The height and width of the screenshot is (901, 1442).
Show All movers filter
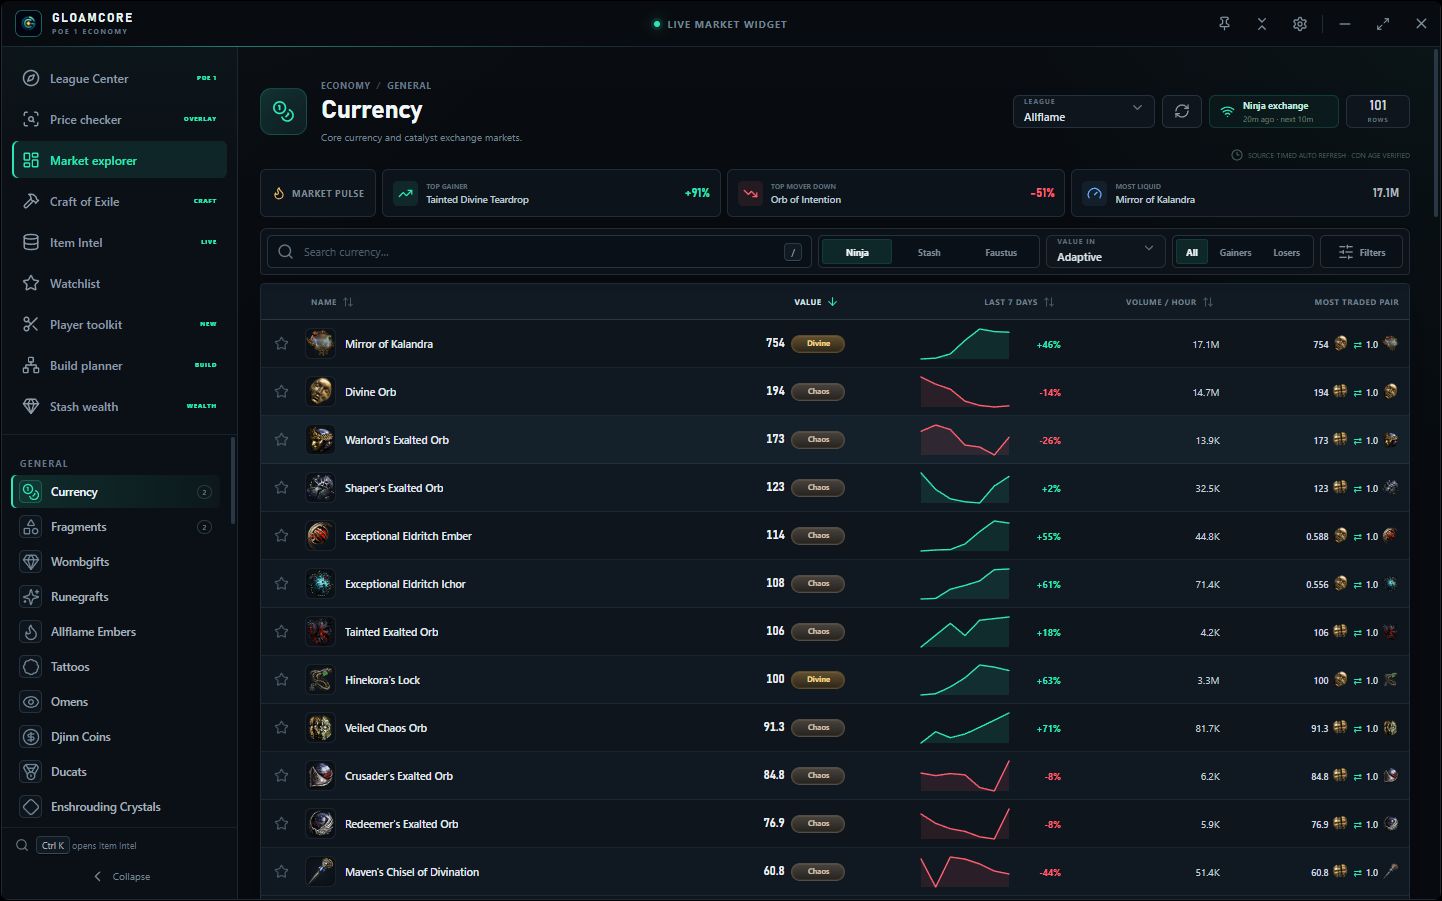click(x=1192, y=252)
